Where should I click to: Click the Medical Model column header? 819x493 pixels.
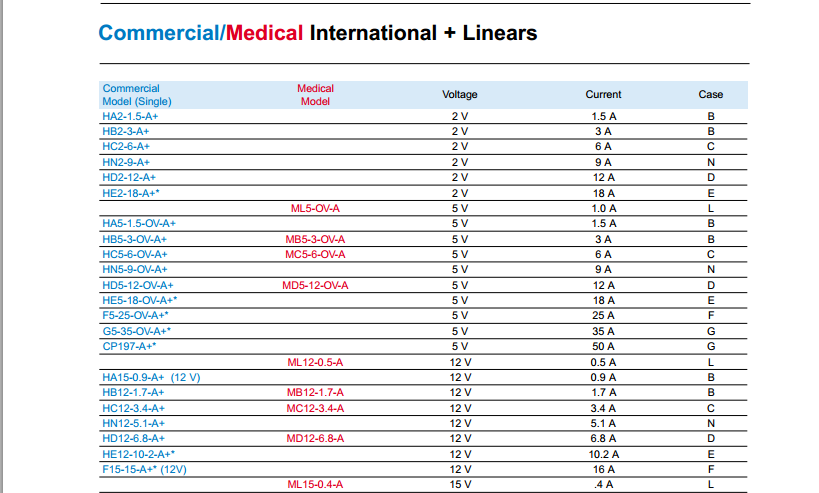315,95
